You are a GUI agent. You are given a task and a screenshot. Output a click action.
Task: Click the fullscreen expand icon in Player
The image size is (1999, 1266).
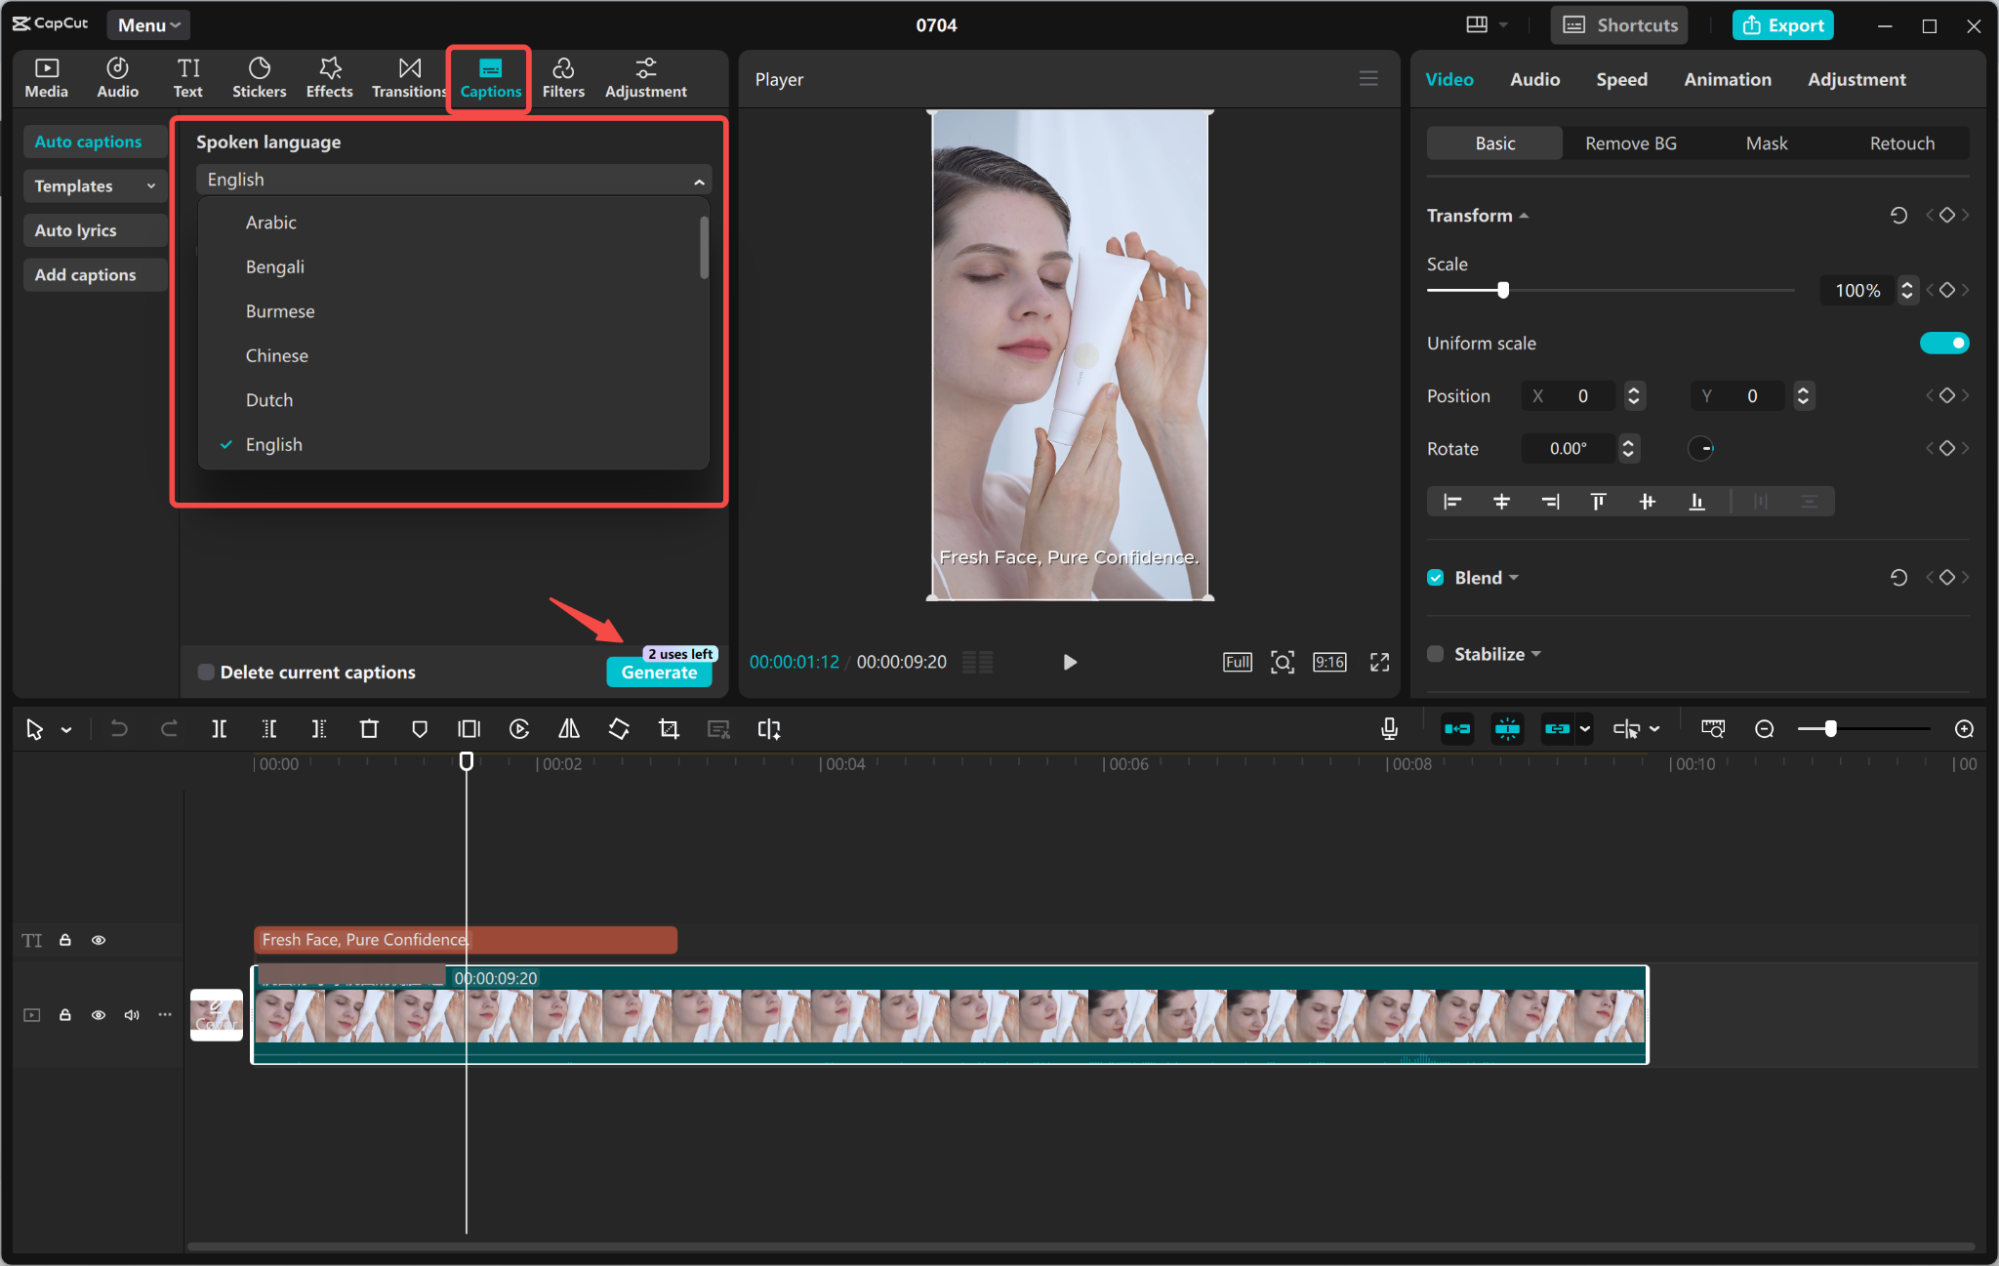(x=1379, y=662)
